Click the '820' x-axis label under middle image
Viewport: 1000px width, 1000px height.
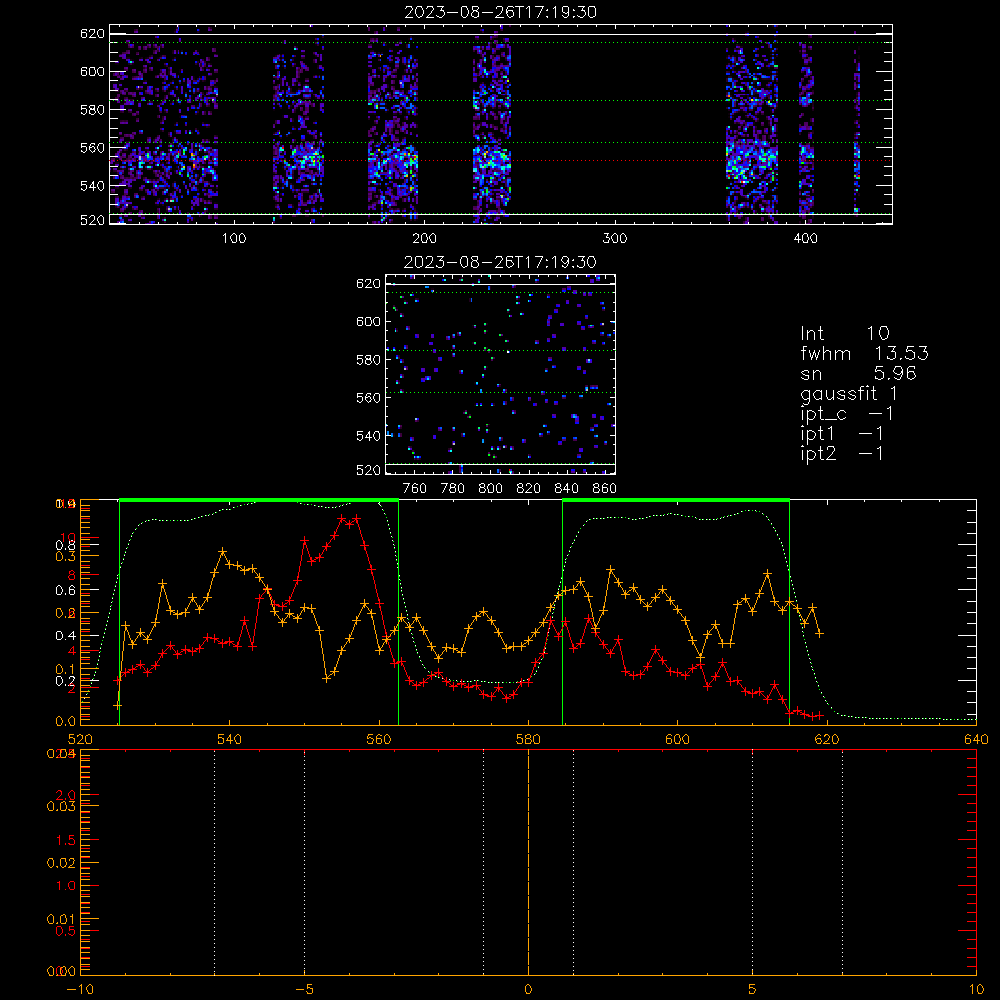tap(529, 489)
